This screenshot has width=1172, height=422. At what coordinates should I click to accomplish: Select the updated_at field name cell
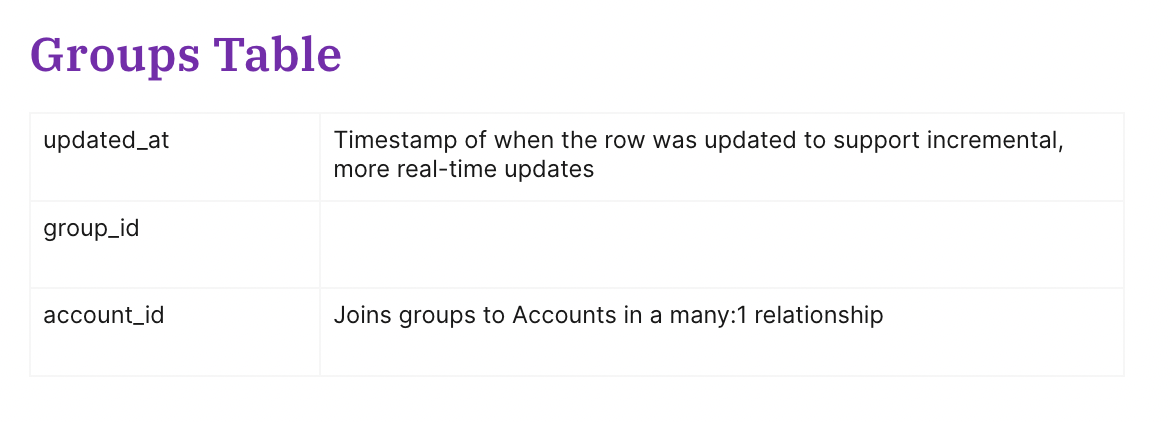coord(175,157)
